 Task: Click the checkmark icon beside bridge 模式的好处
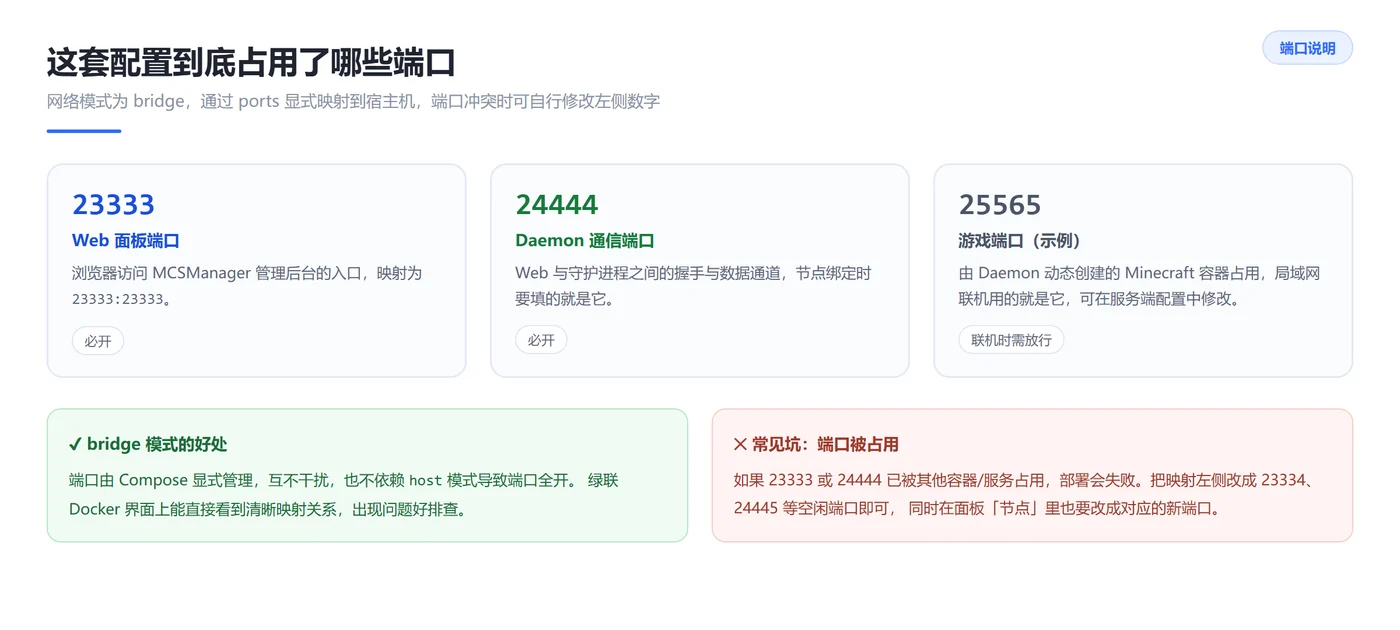point(75,444)
